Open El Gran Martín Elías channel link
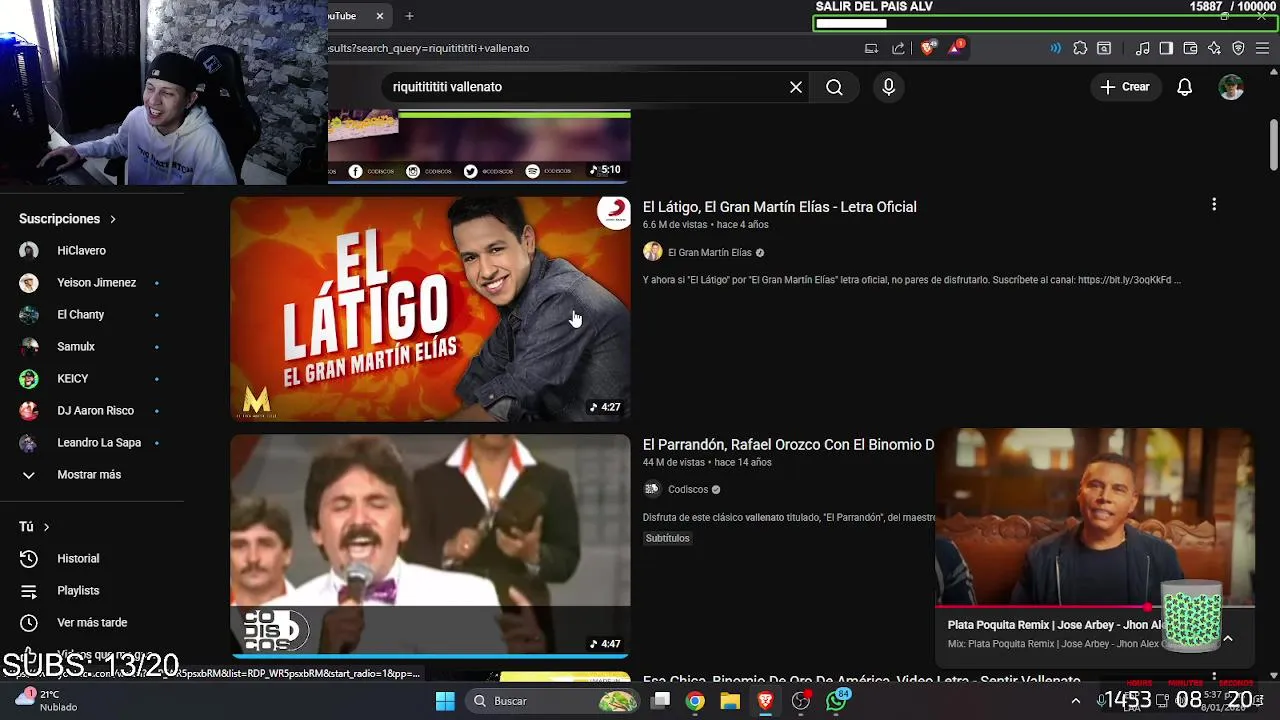The height and width of the screenshot is (720, 1280). point(709,253)
